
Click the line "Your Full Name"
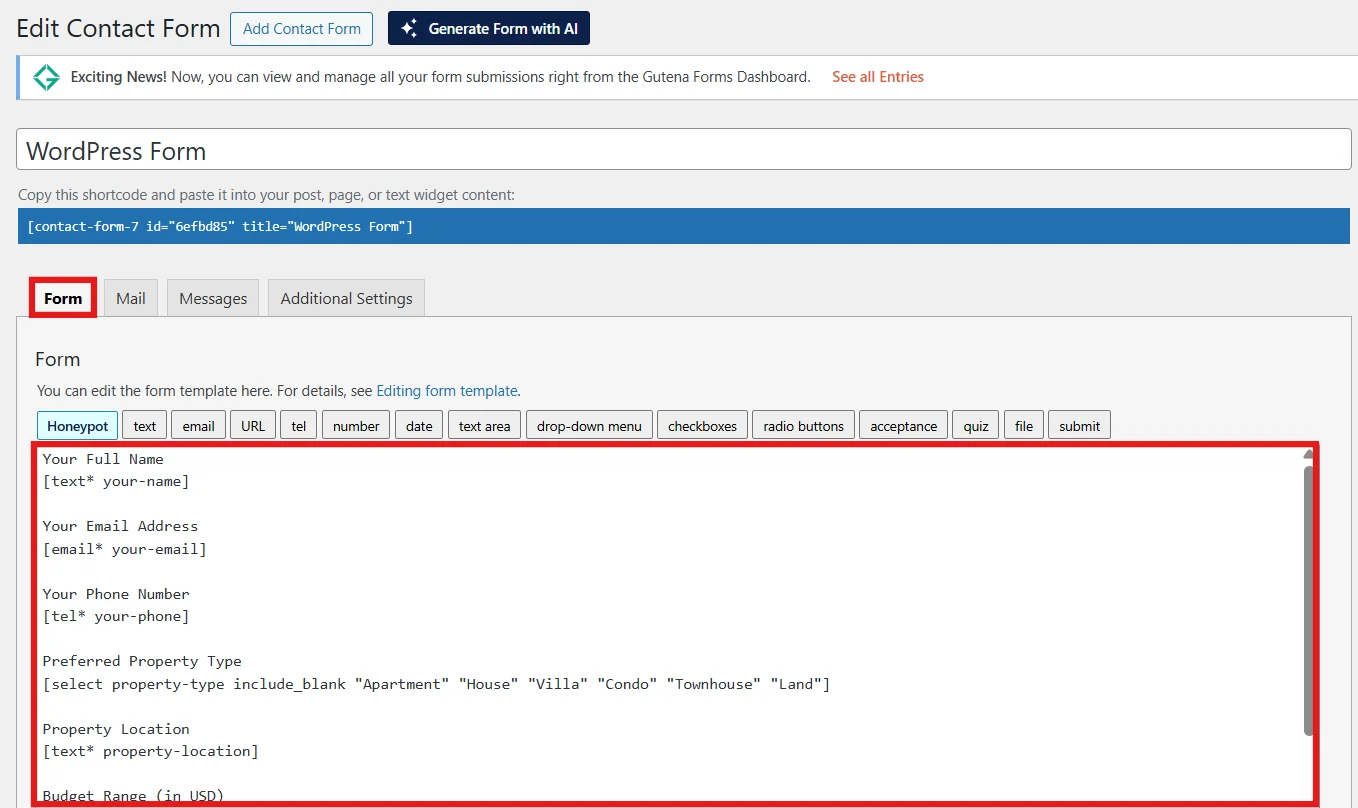pos(103,459)
